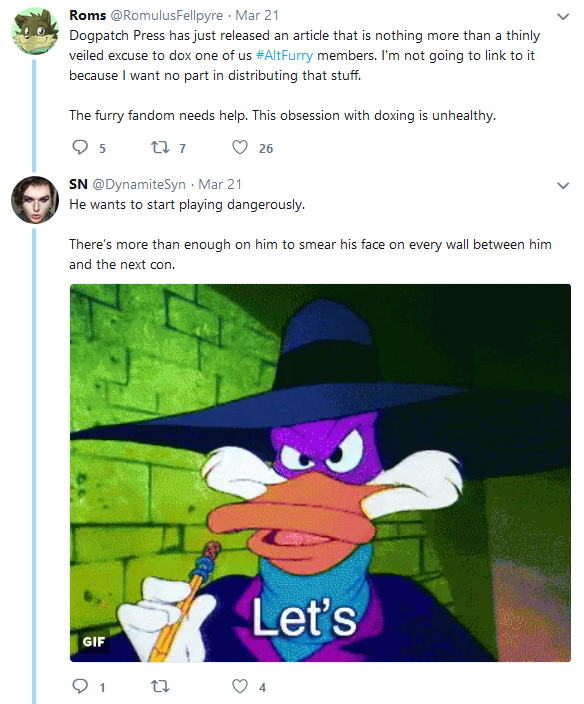This screenshot has width=584, height=704.
Task: Click the Roms display name
Action: 88,15
